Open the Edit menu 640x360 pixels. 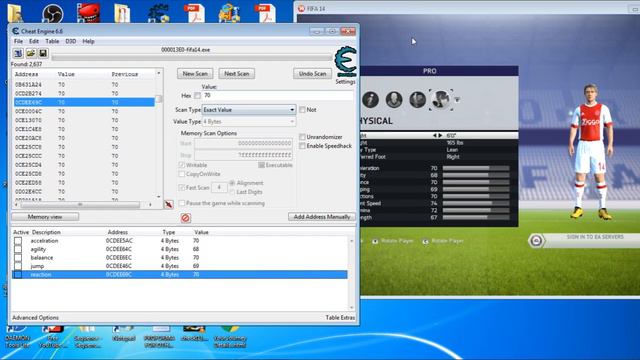[34, 41]
